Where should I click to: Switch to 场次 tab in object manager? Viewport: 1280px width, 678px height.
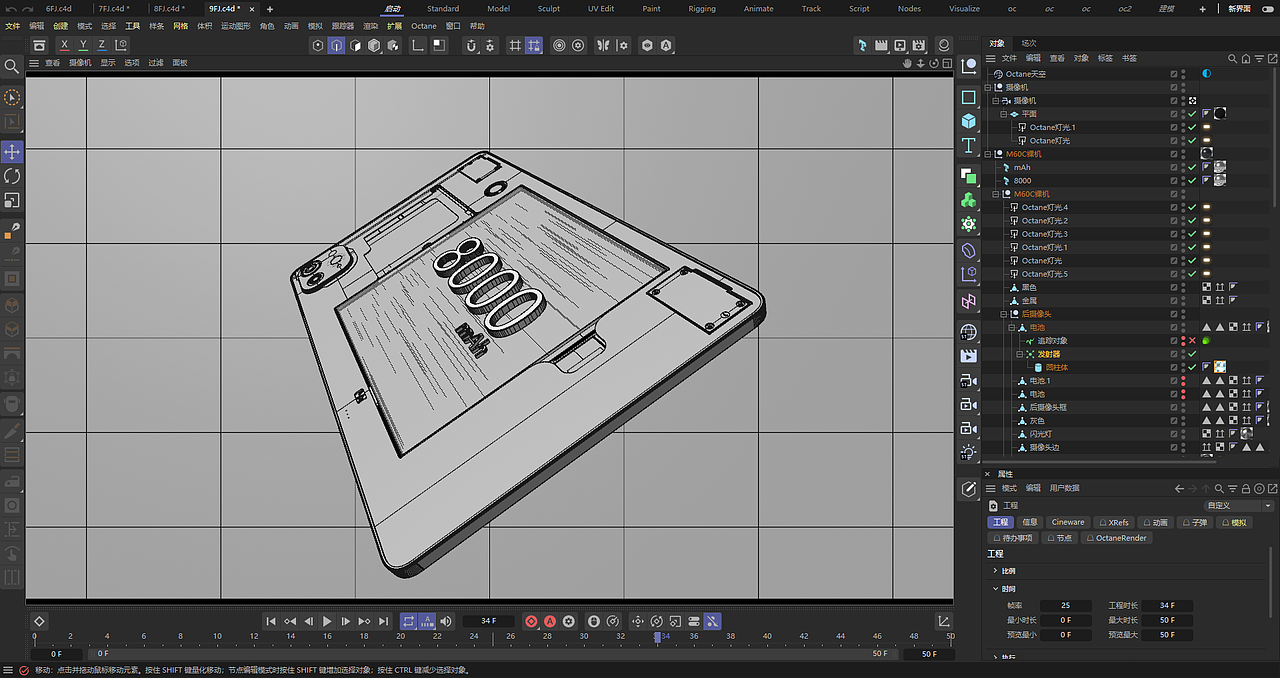1029,43
